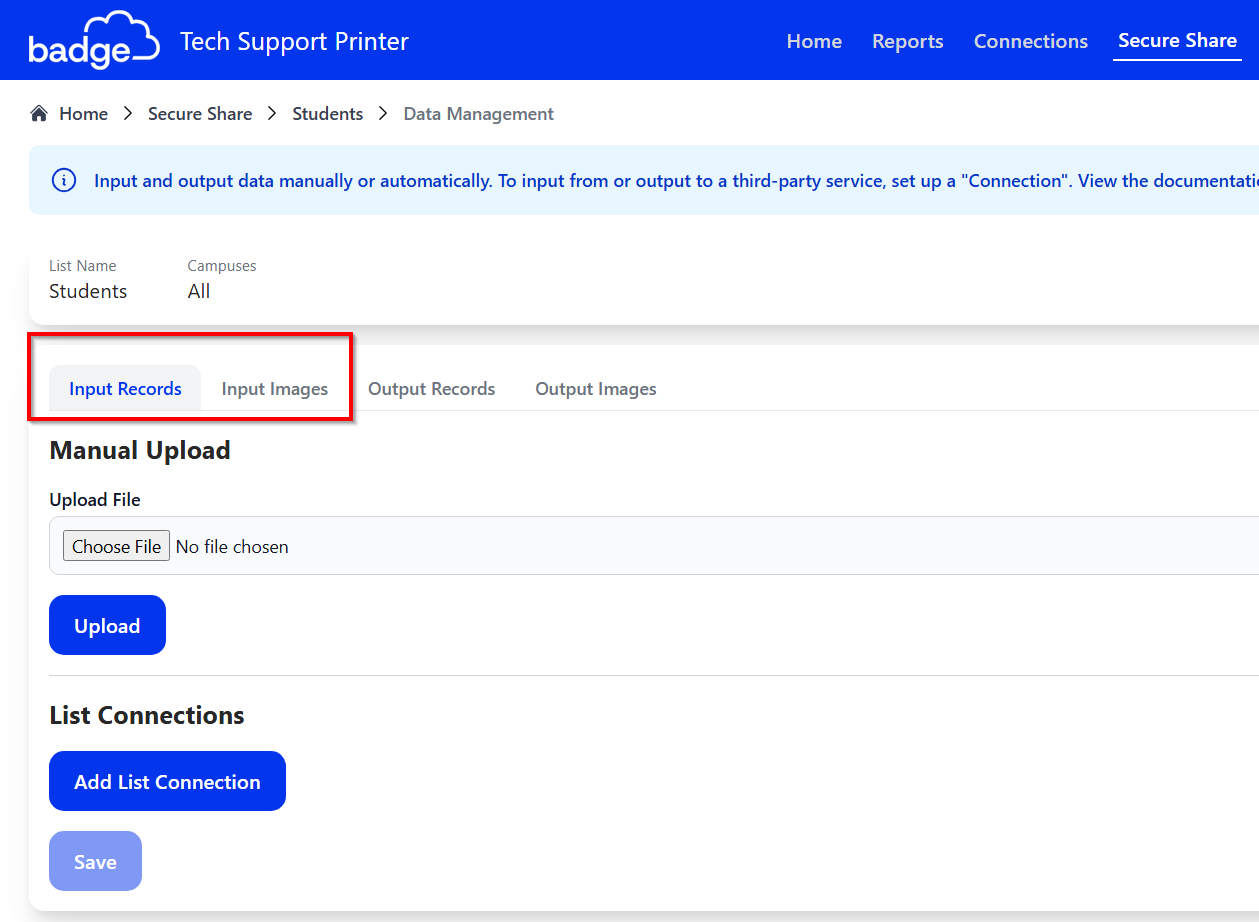Click the List Name value Students
The image size is (1259, 922).
tap(88, 291)
